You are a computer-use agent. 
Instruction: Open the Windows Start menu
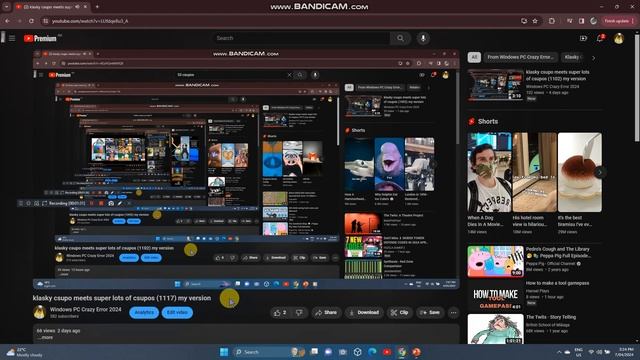(x=224, y=352)
